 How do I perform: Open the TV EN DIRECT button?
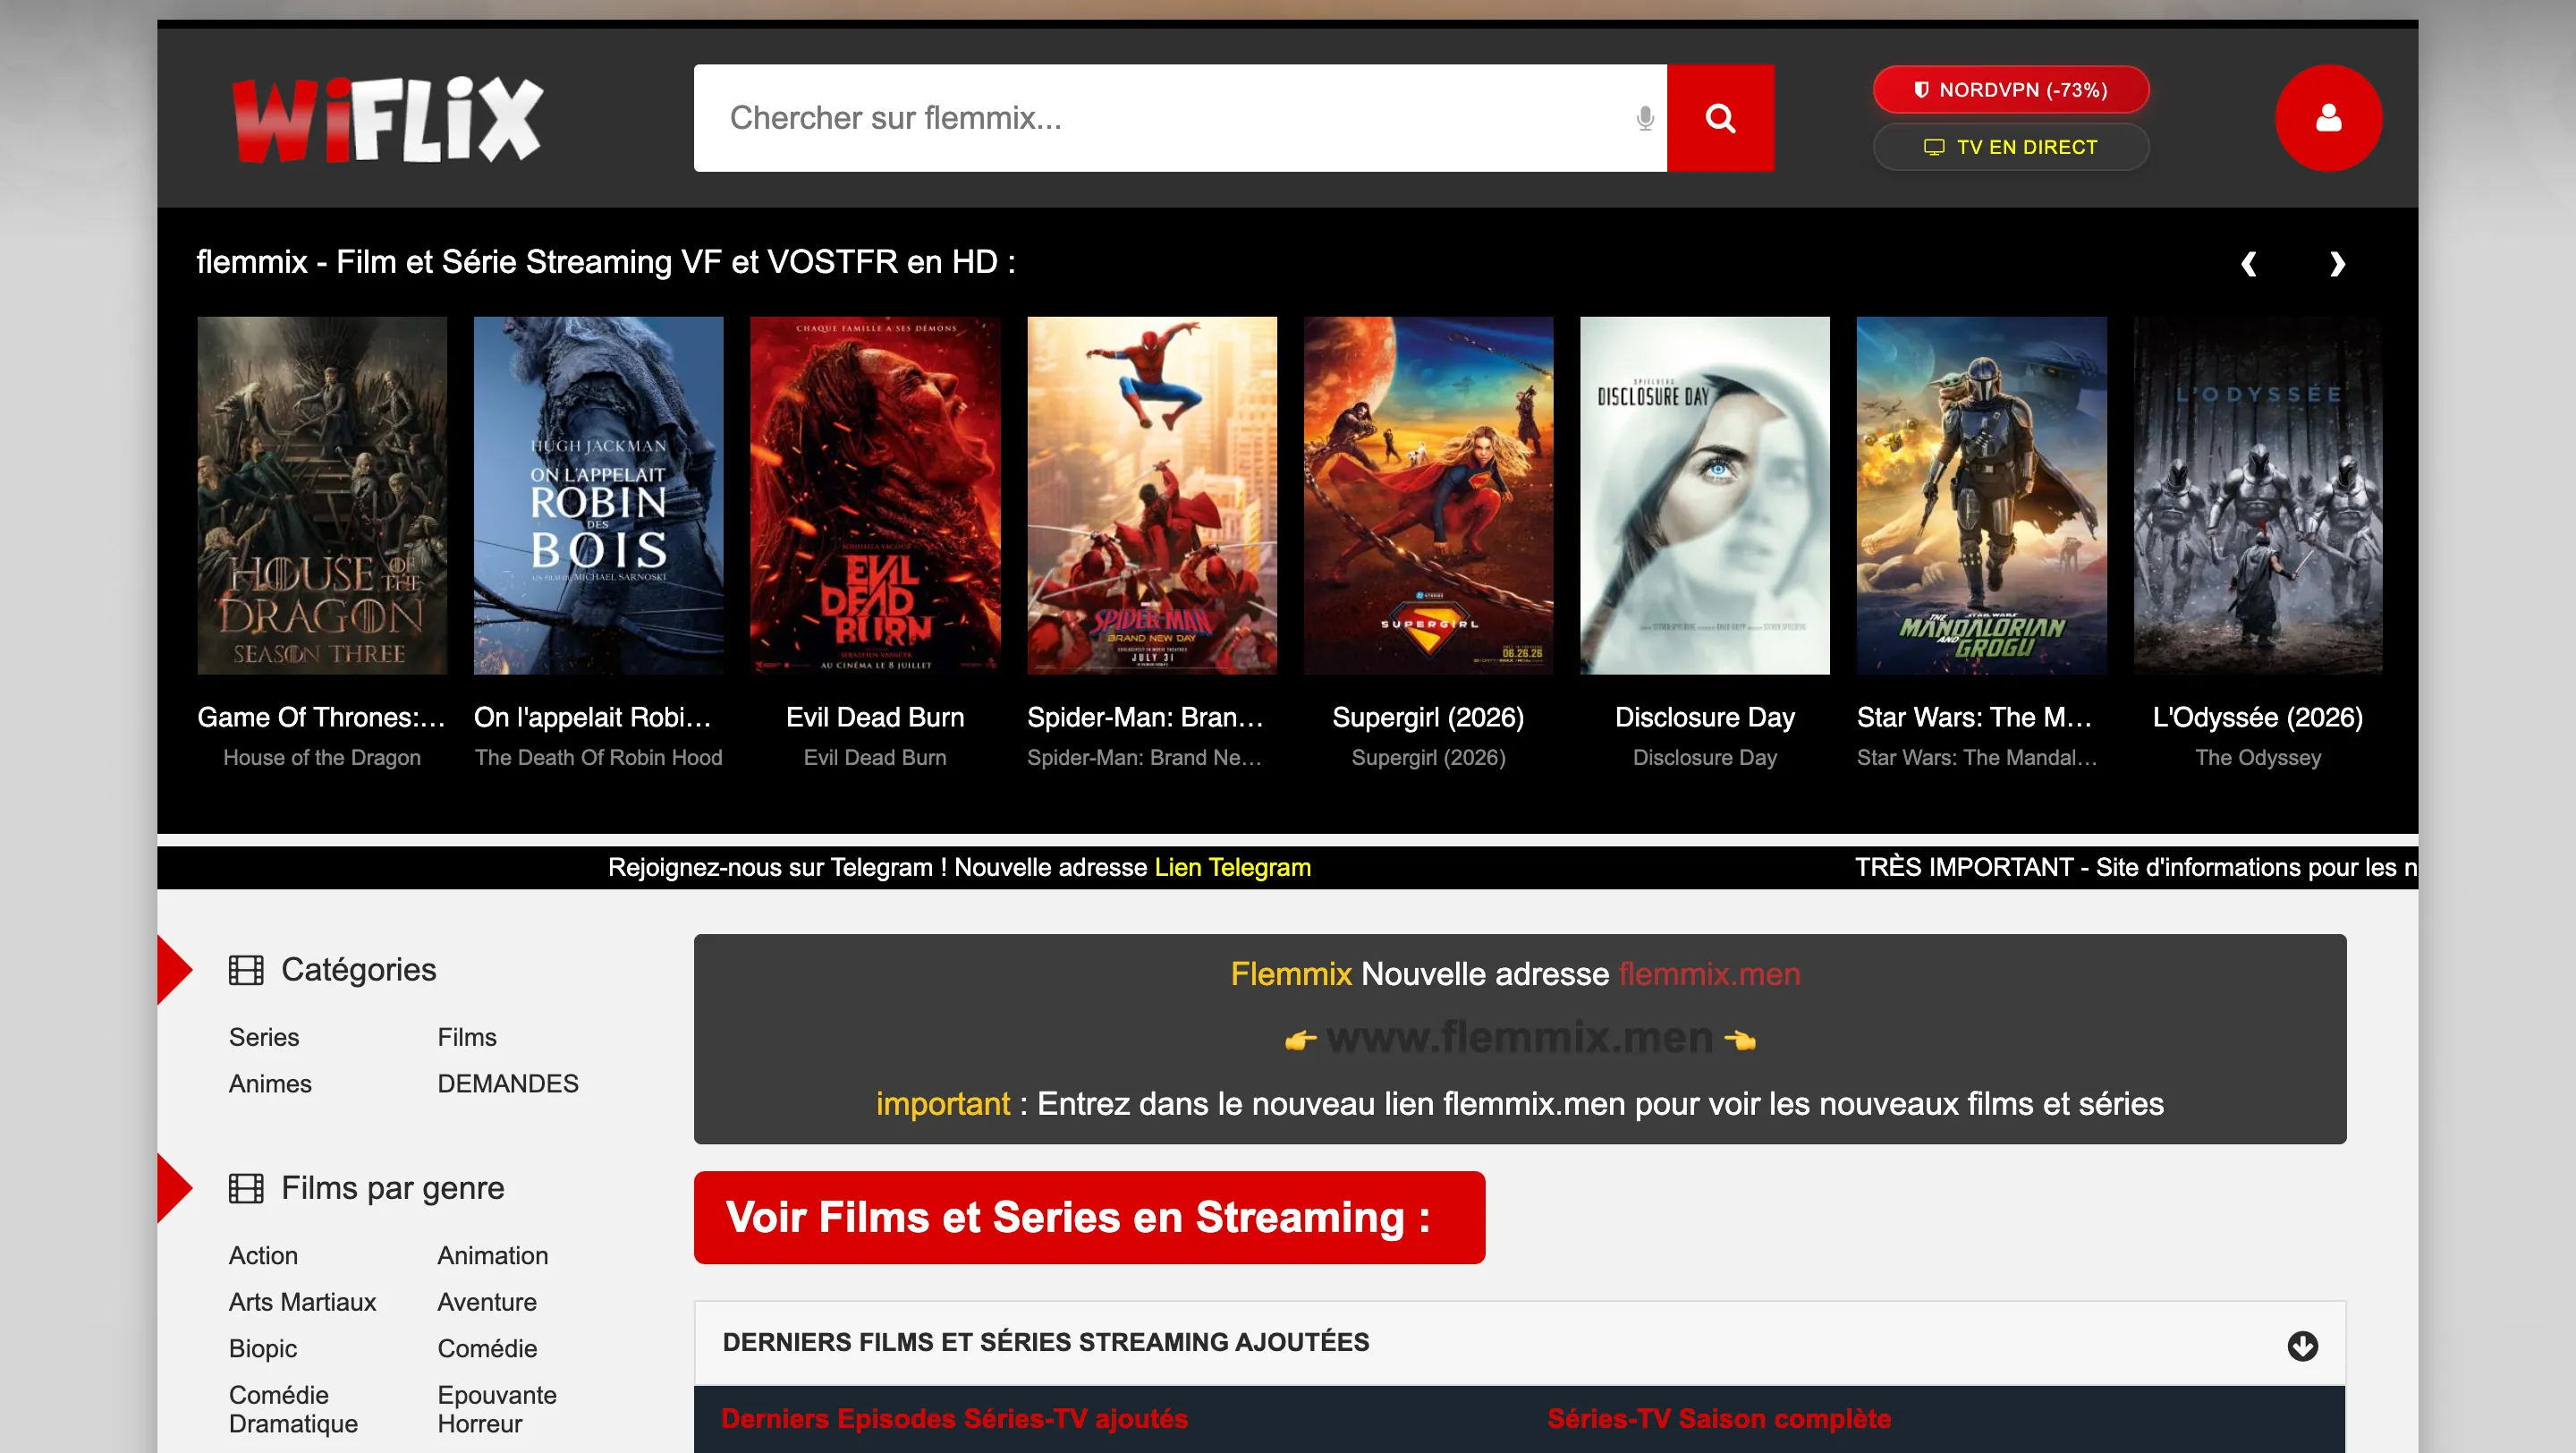(x=2010, y=147)
